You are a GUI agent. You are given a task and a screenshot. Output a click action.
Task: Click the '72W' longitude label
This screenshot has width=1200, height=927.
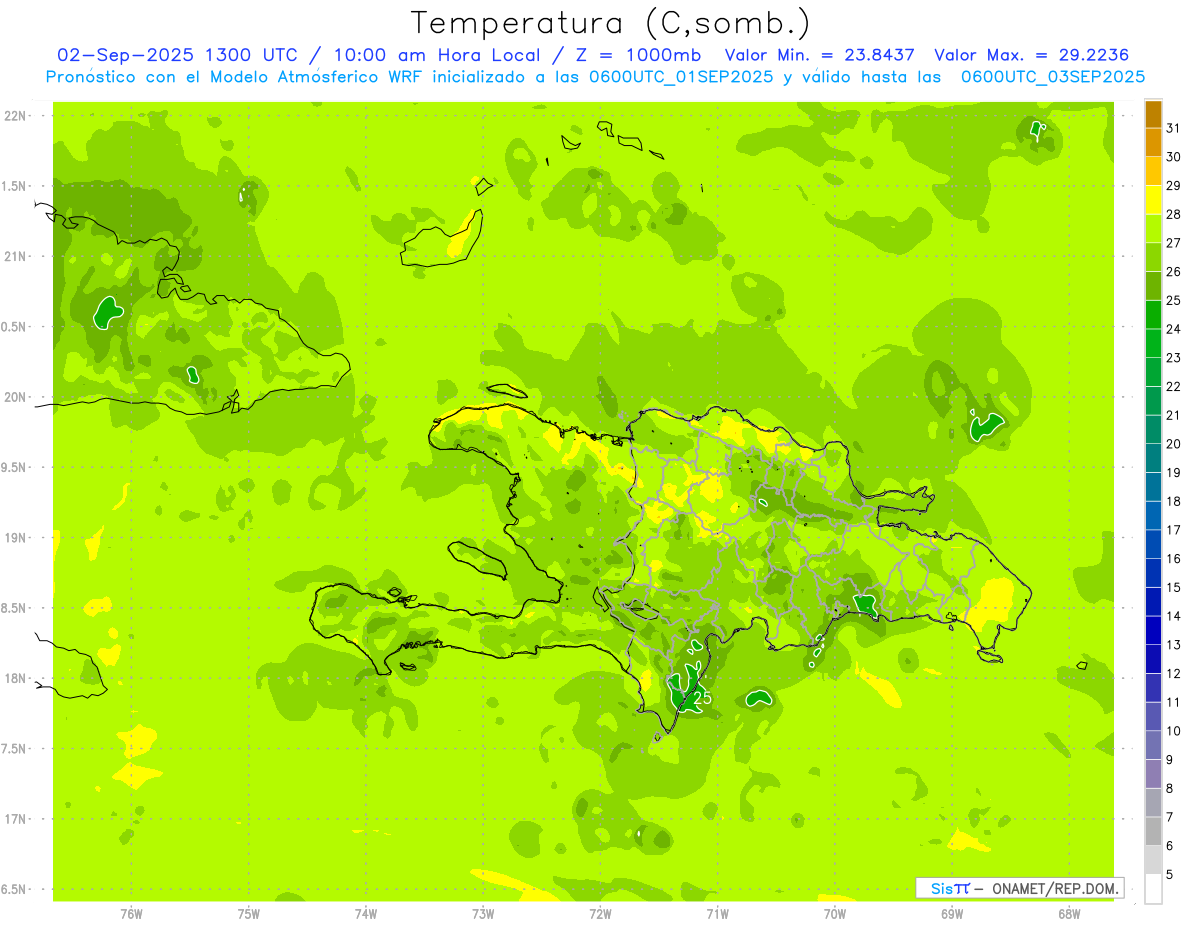[x=600, y=914]
